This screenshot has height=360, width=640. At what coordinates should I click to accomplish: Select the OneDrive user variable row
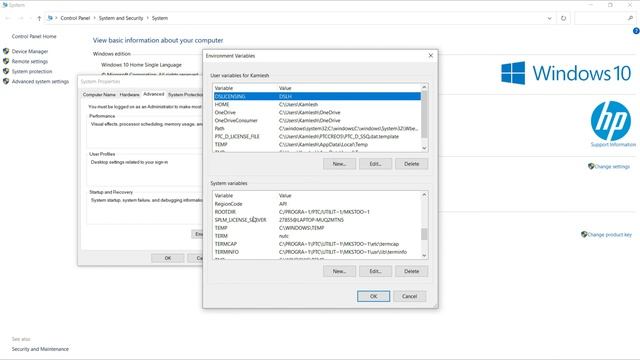(317, 112)
